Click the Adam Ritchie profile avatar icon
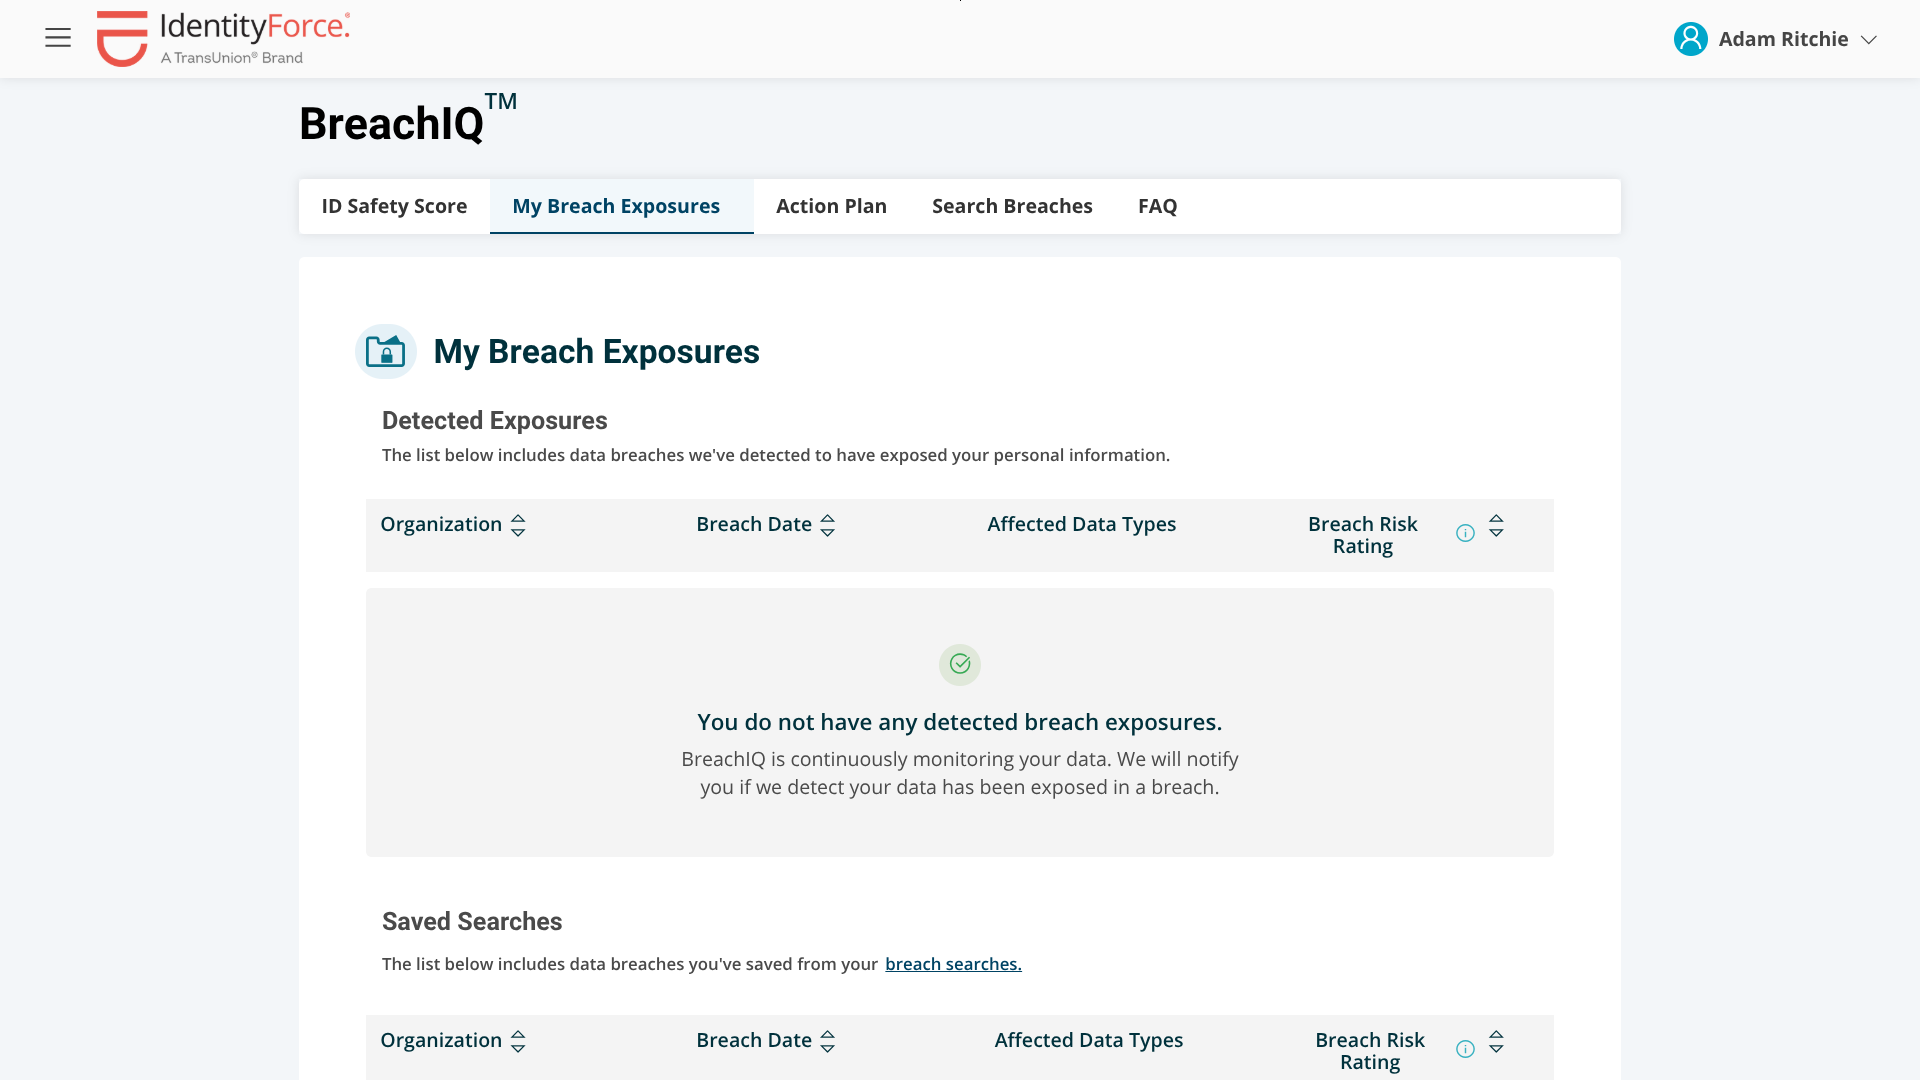 1690,39
